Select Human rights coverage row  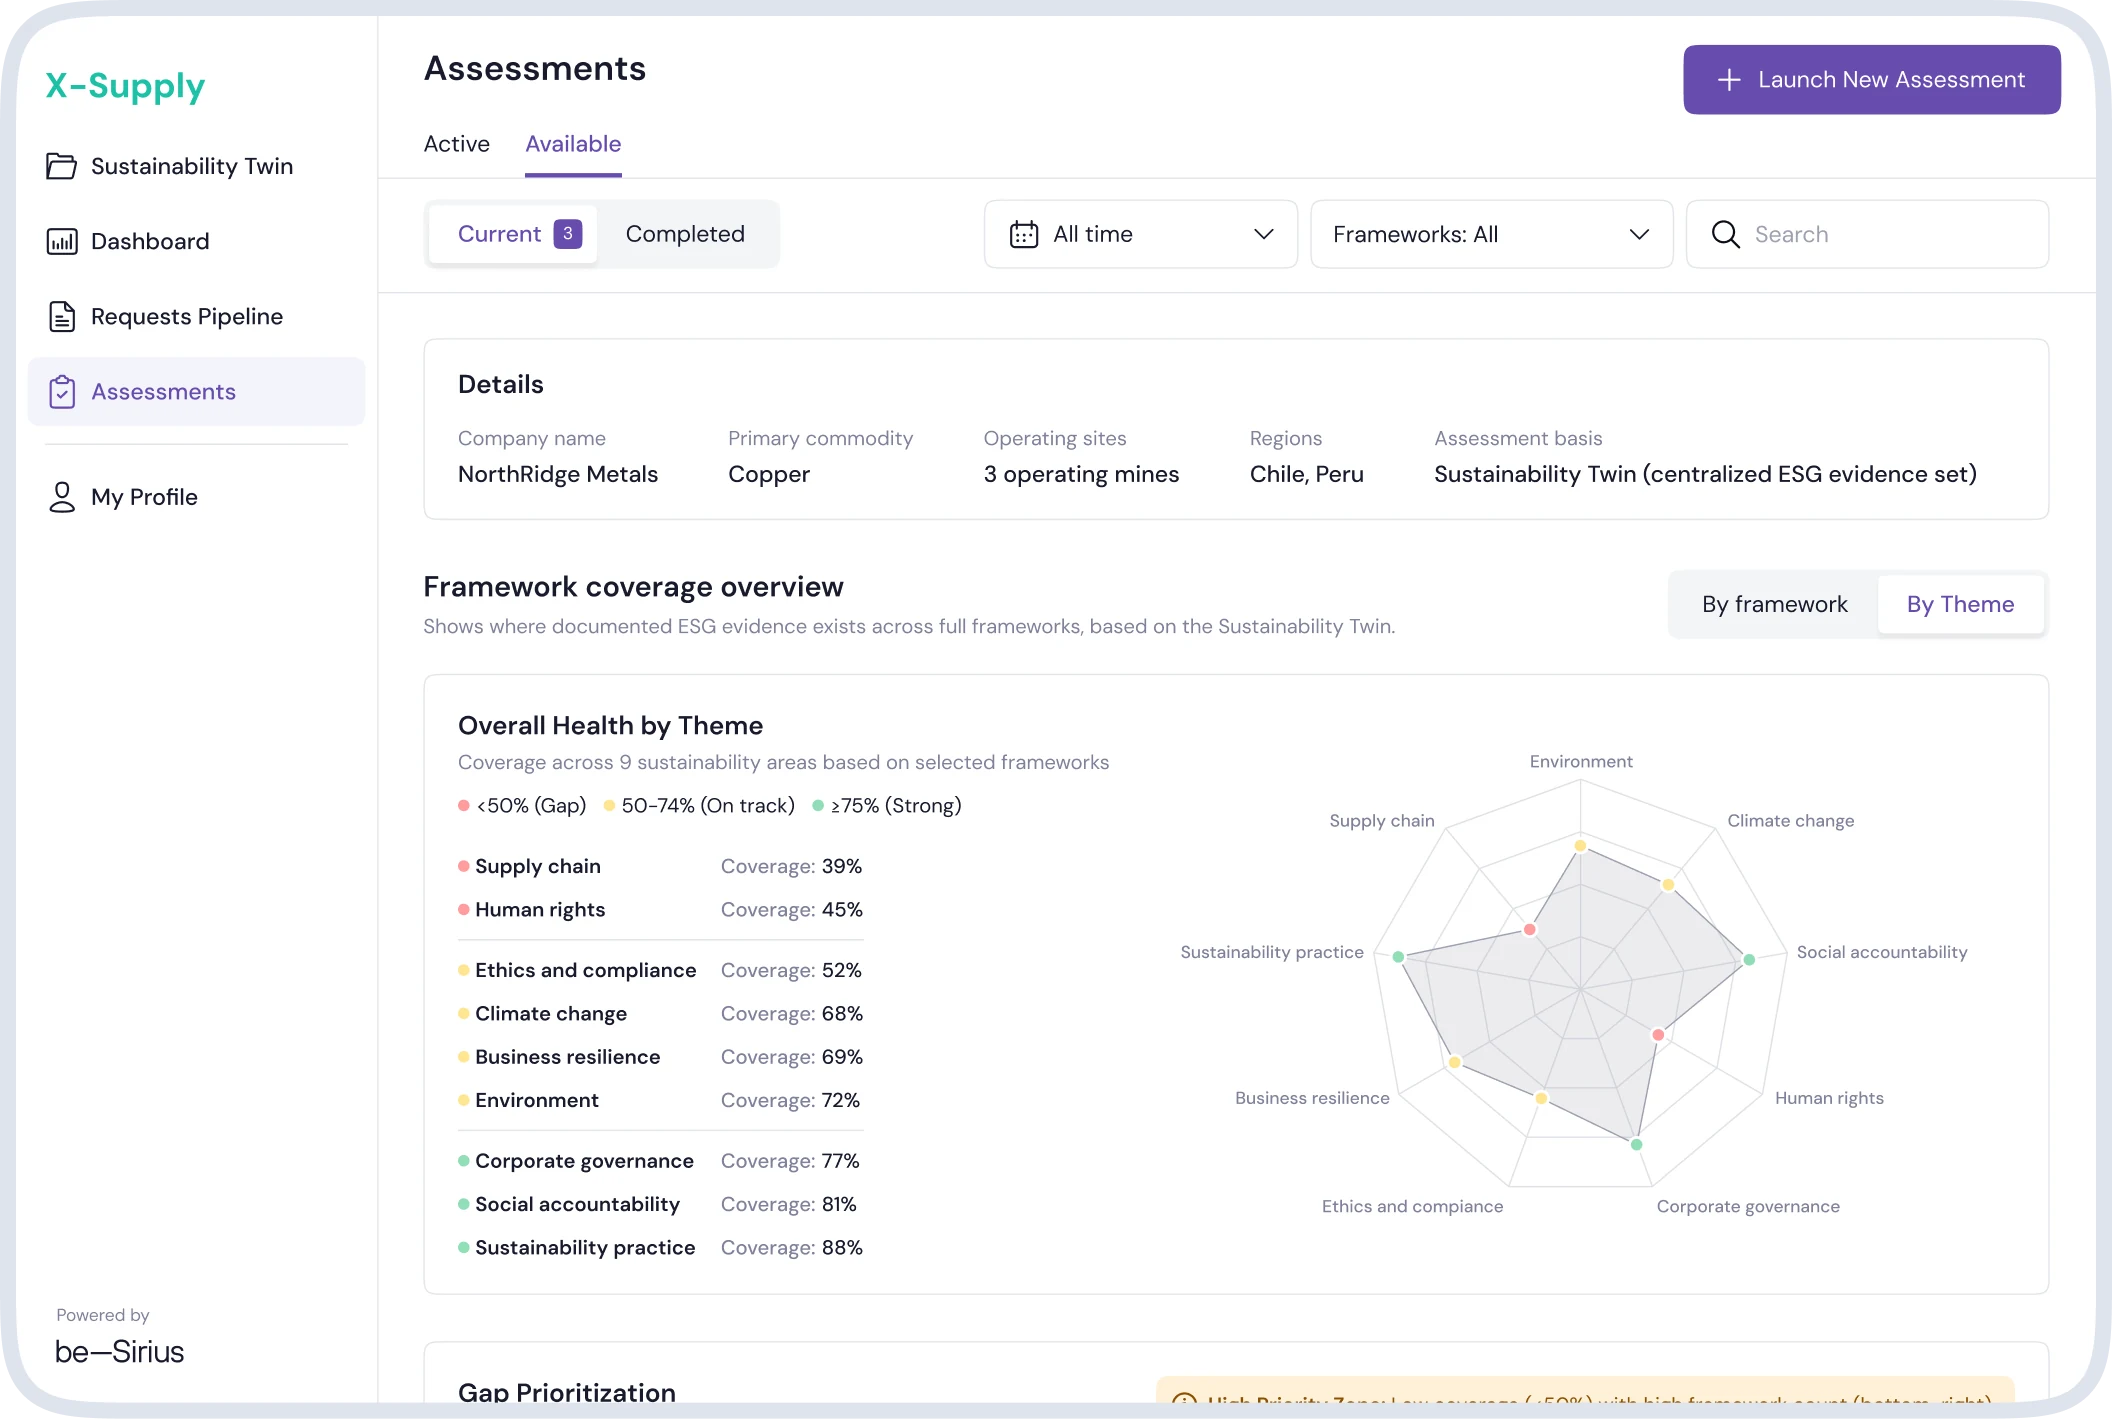(x=660, y=910)
